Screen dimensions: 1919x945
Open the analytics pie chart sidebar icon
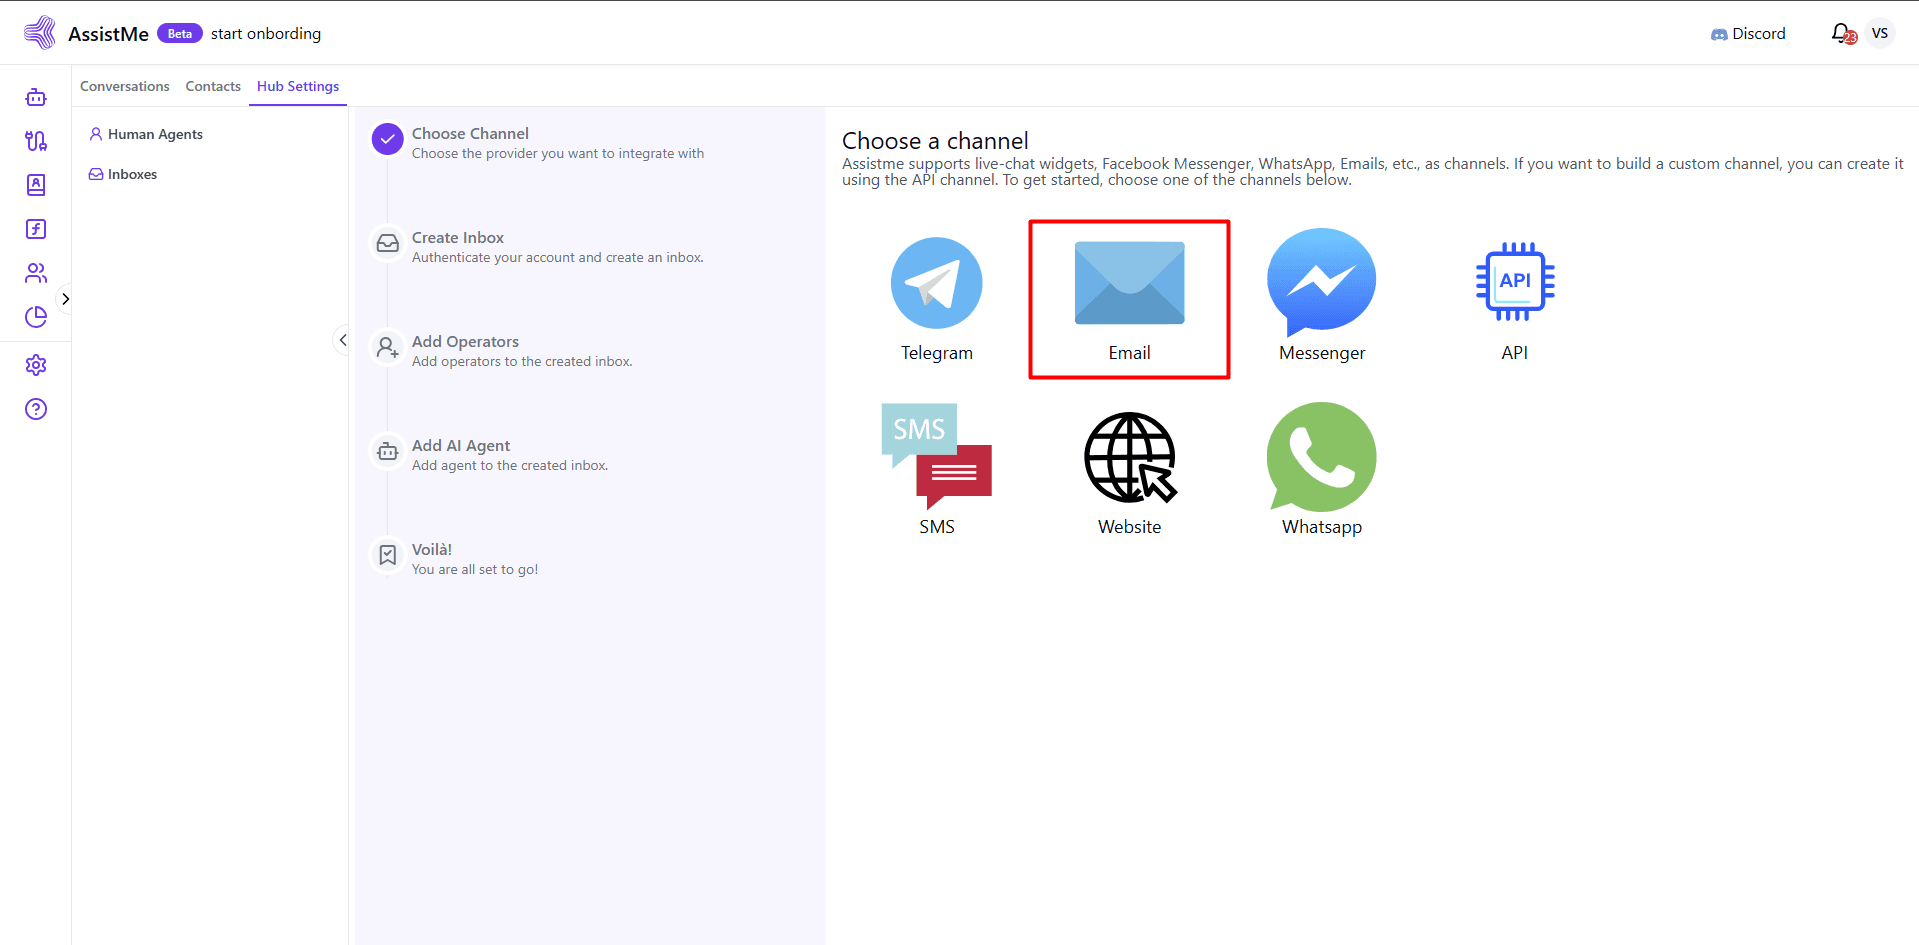click(x=36, y=317)
